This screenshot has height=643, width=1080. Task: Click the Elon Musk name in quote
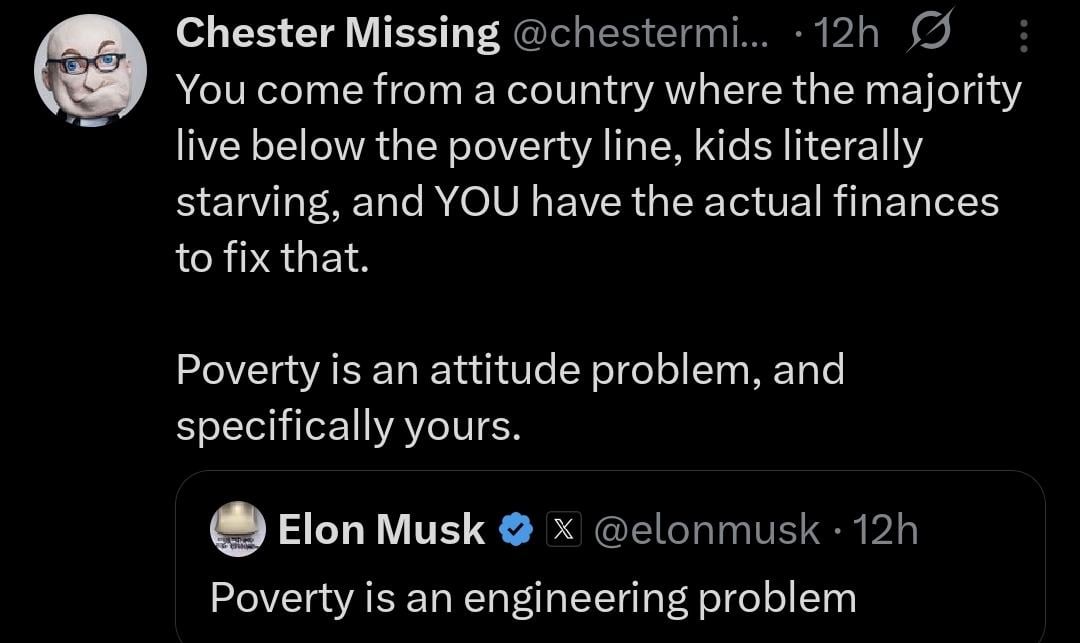[x=381, y=529]
